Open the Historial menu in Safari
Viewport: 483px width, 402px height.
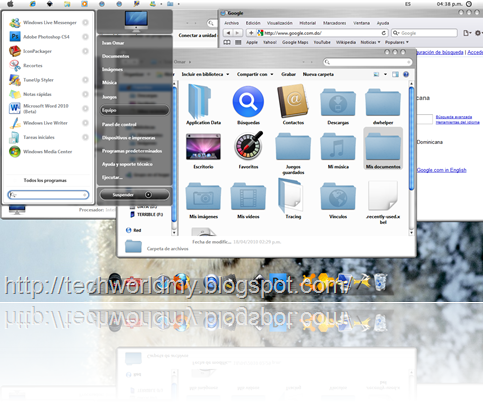click(307, 23)
